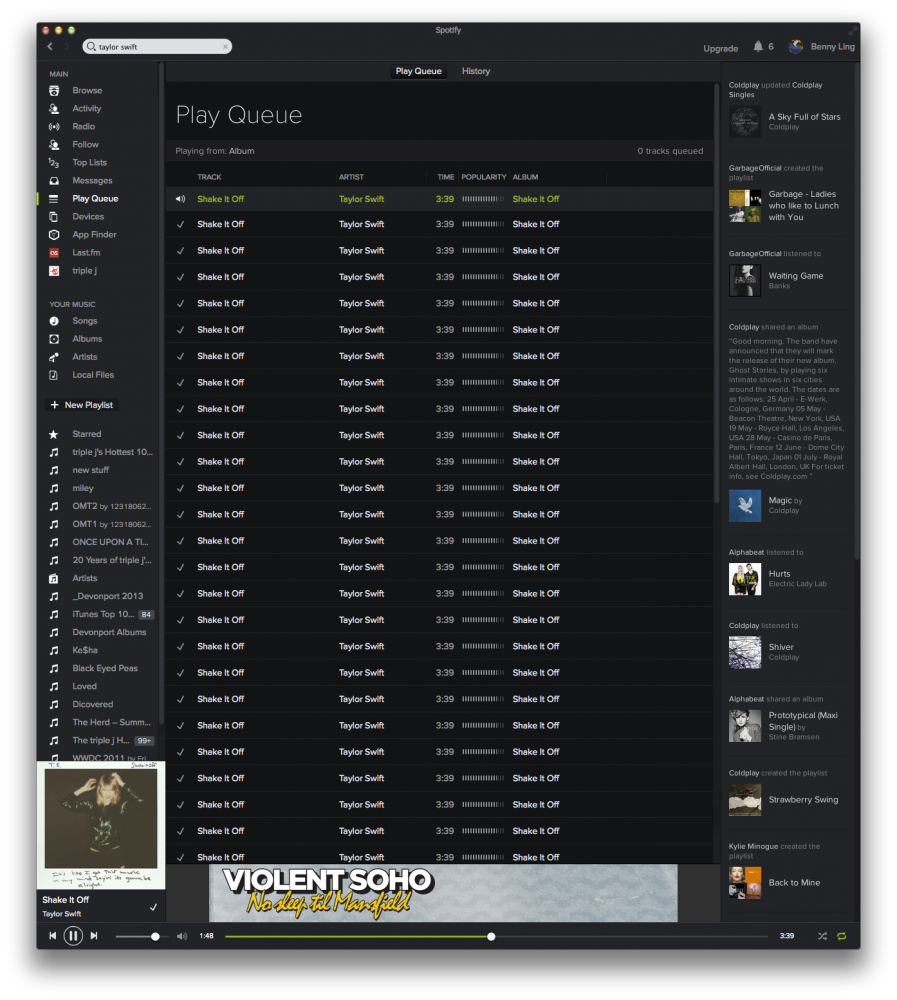Clear the taylor swift search text

point(225,47)
